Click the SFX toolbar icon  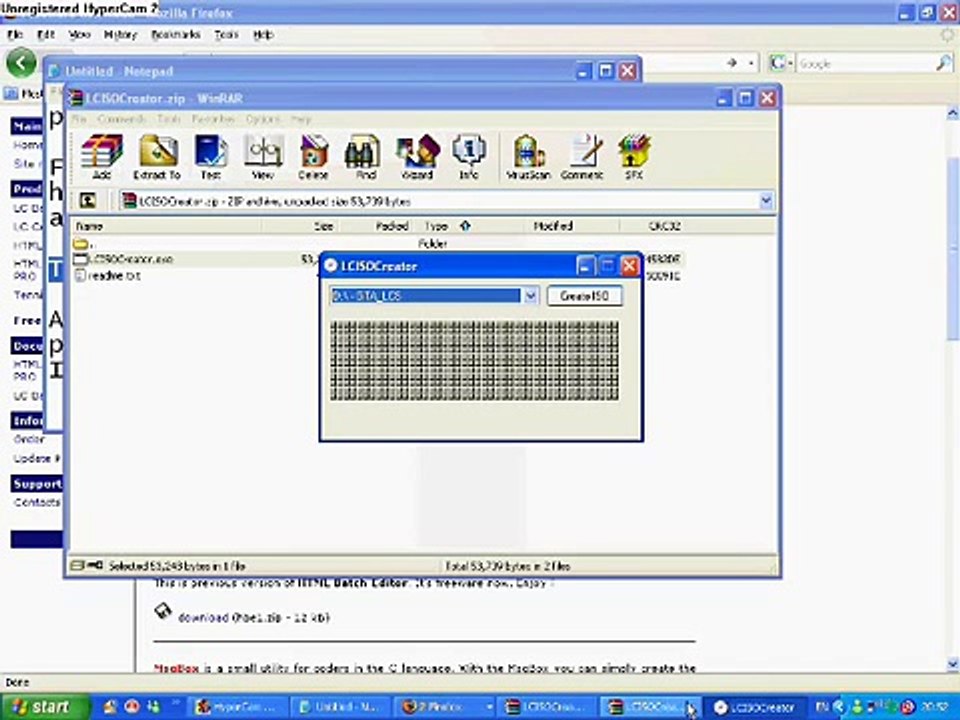[x=634, y=157]
